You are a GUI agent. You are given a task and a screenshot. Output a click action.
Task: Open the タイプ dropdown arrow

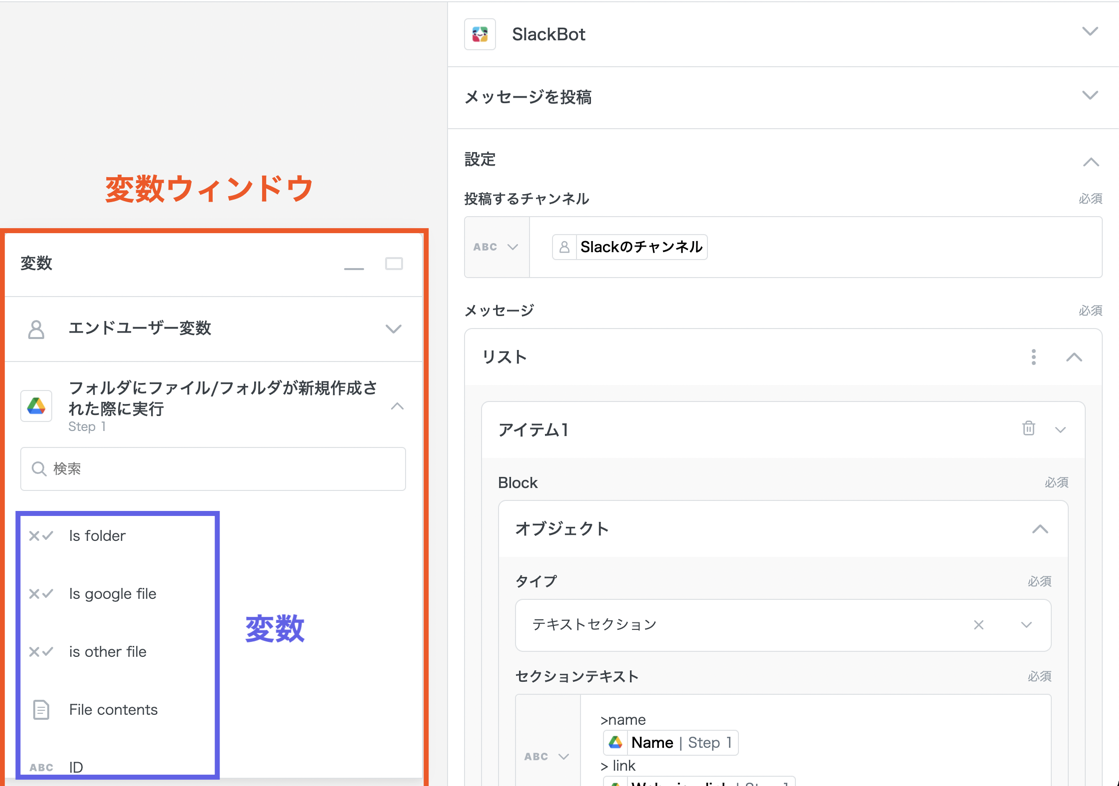(x=1026, y=625)
